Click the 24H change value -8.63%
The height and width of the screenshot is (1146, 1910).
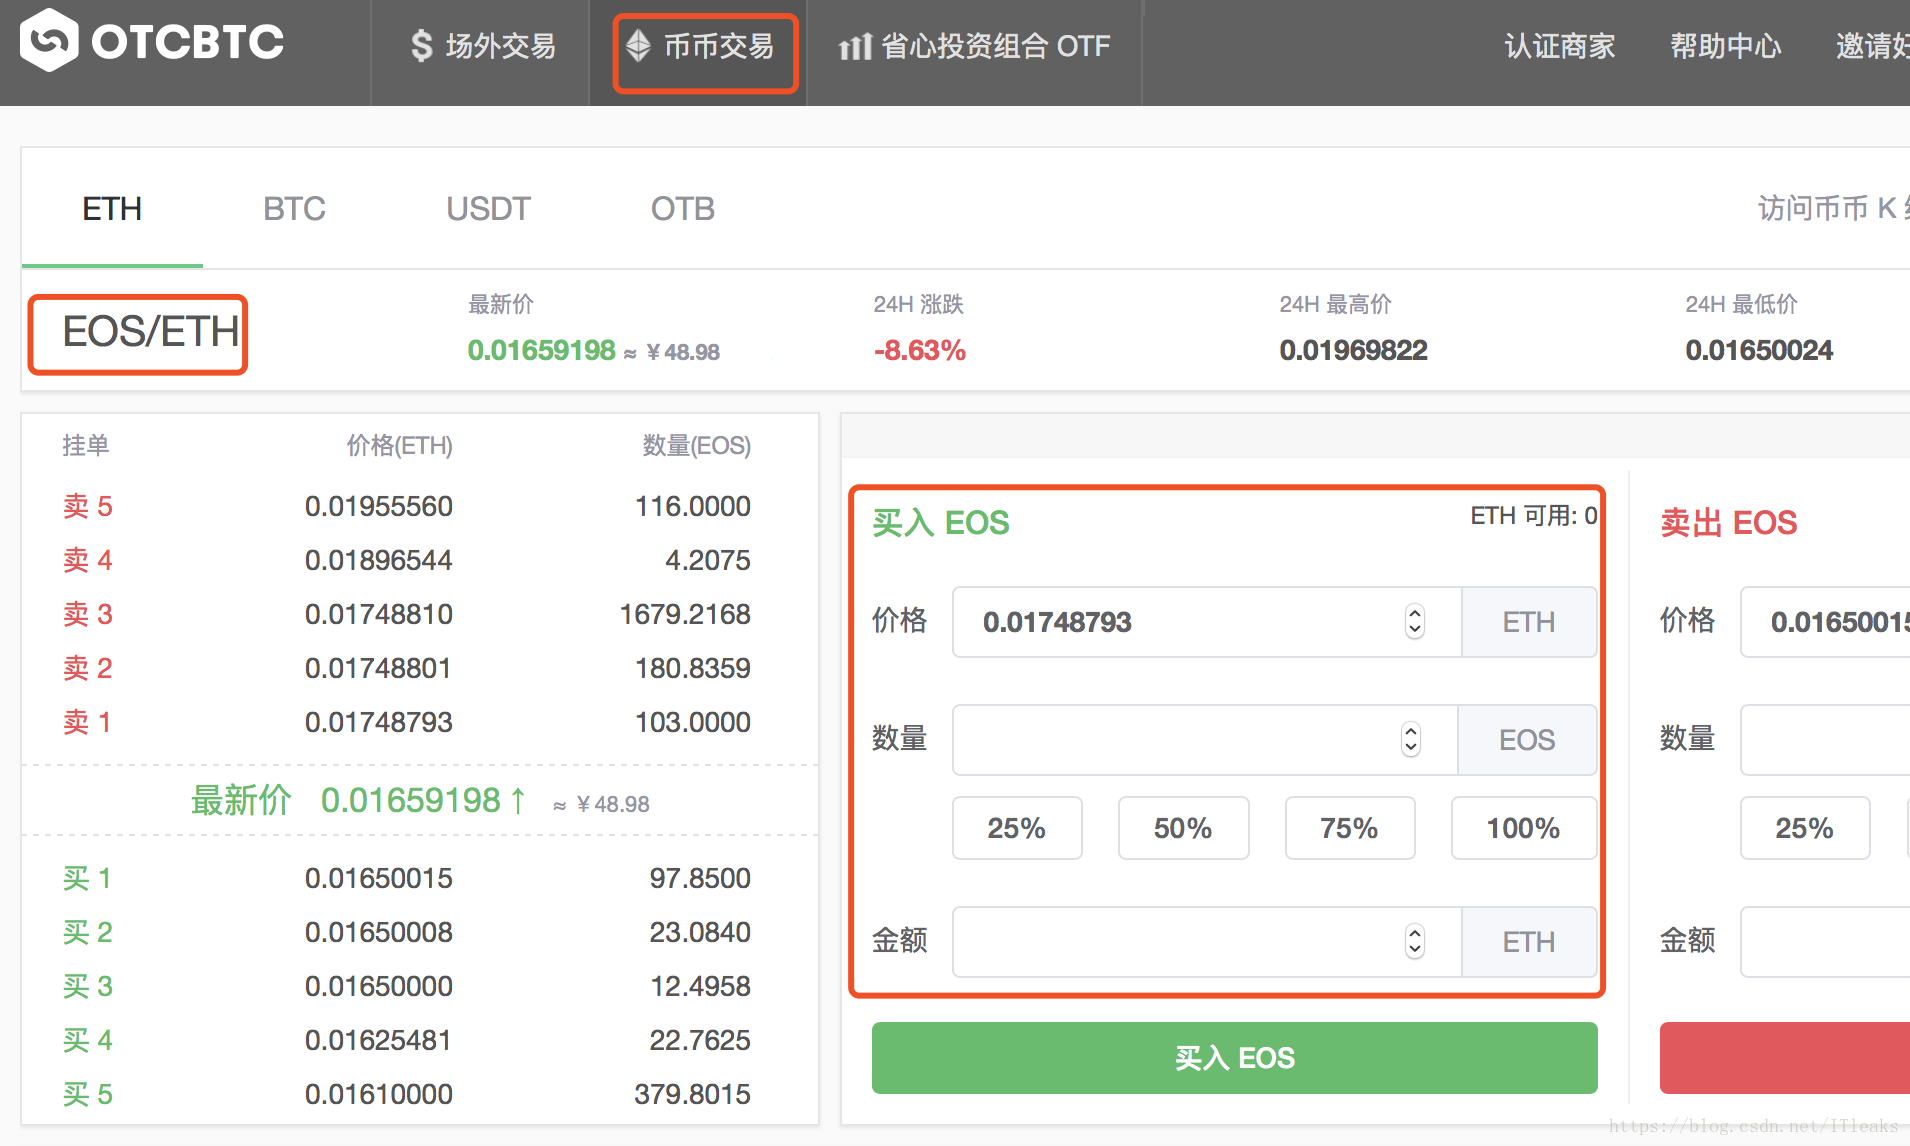[920, 350]
